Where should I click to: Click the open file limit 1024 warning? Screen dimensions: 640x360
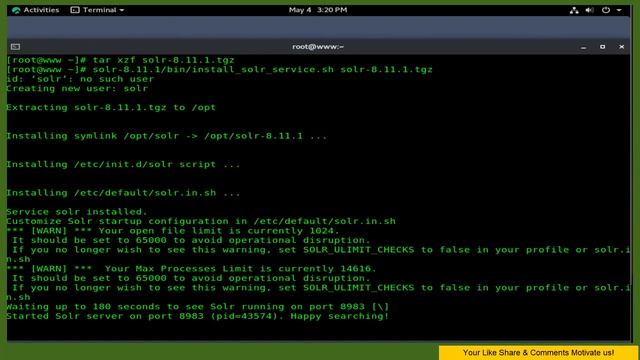[173, 231]
